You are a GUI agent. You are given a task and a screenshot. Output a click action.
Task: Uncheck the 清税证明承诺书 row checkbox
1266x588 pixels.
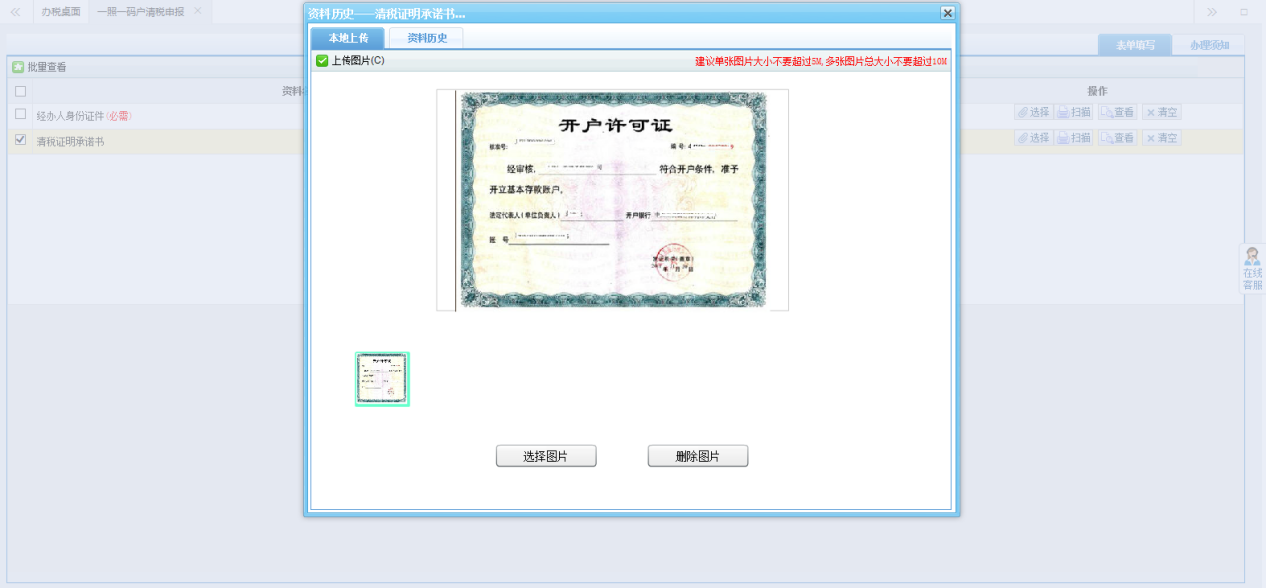click(x=21, y=141)
